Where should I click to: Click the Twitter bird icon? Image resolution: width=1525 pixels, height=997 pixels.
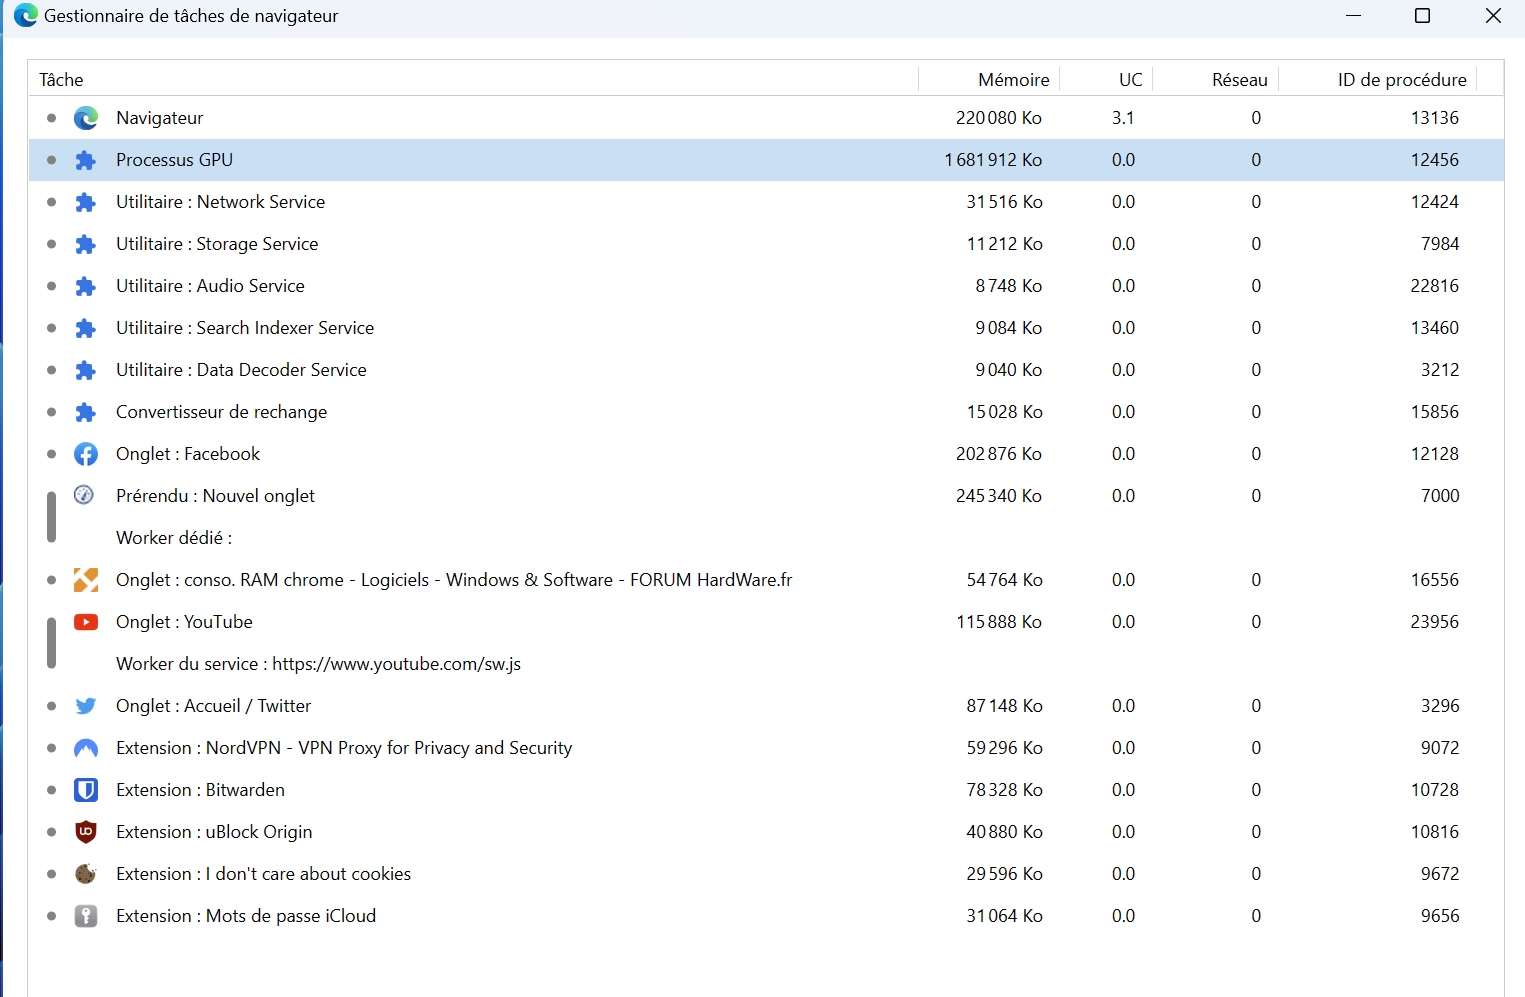click(x=86, y=706)
